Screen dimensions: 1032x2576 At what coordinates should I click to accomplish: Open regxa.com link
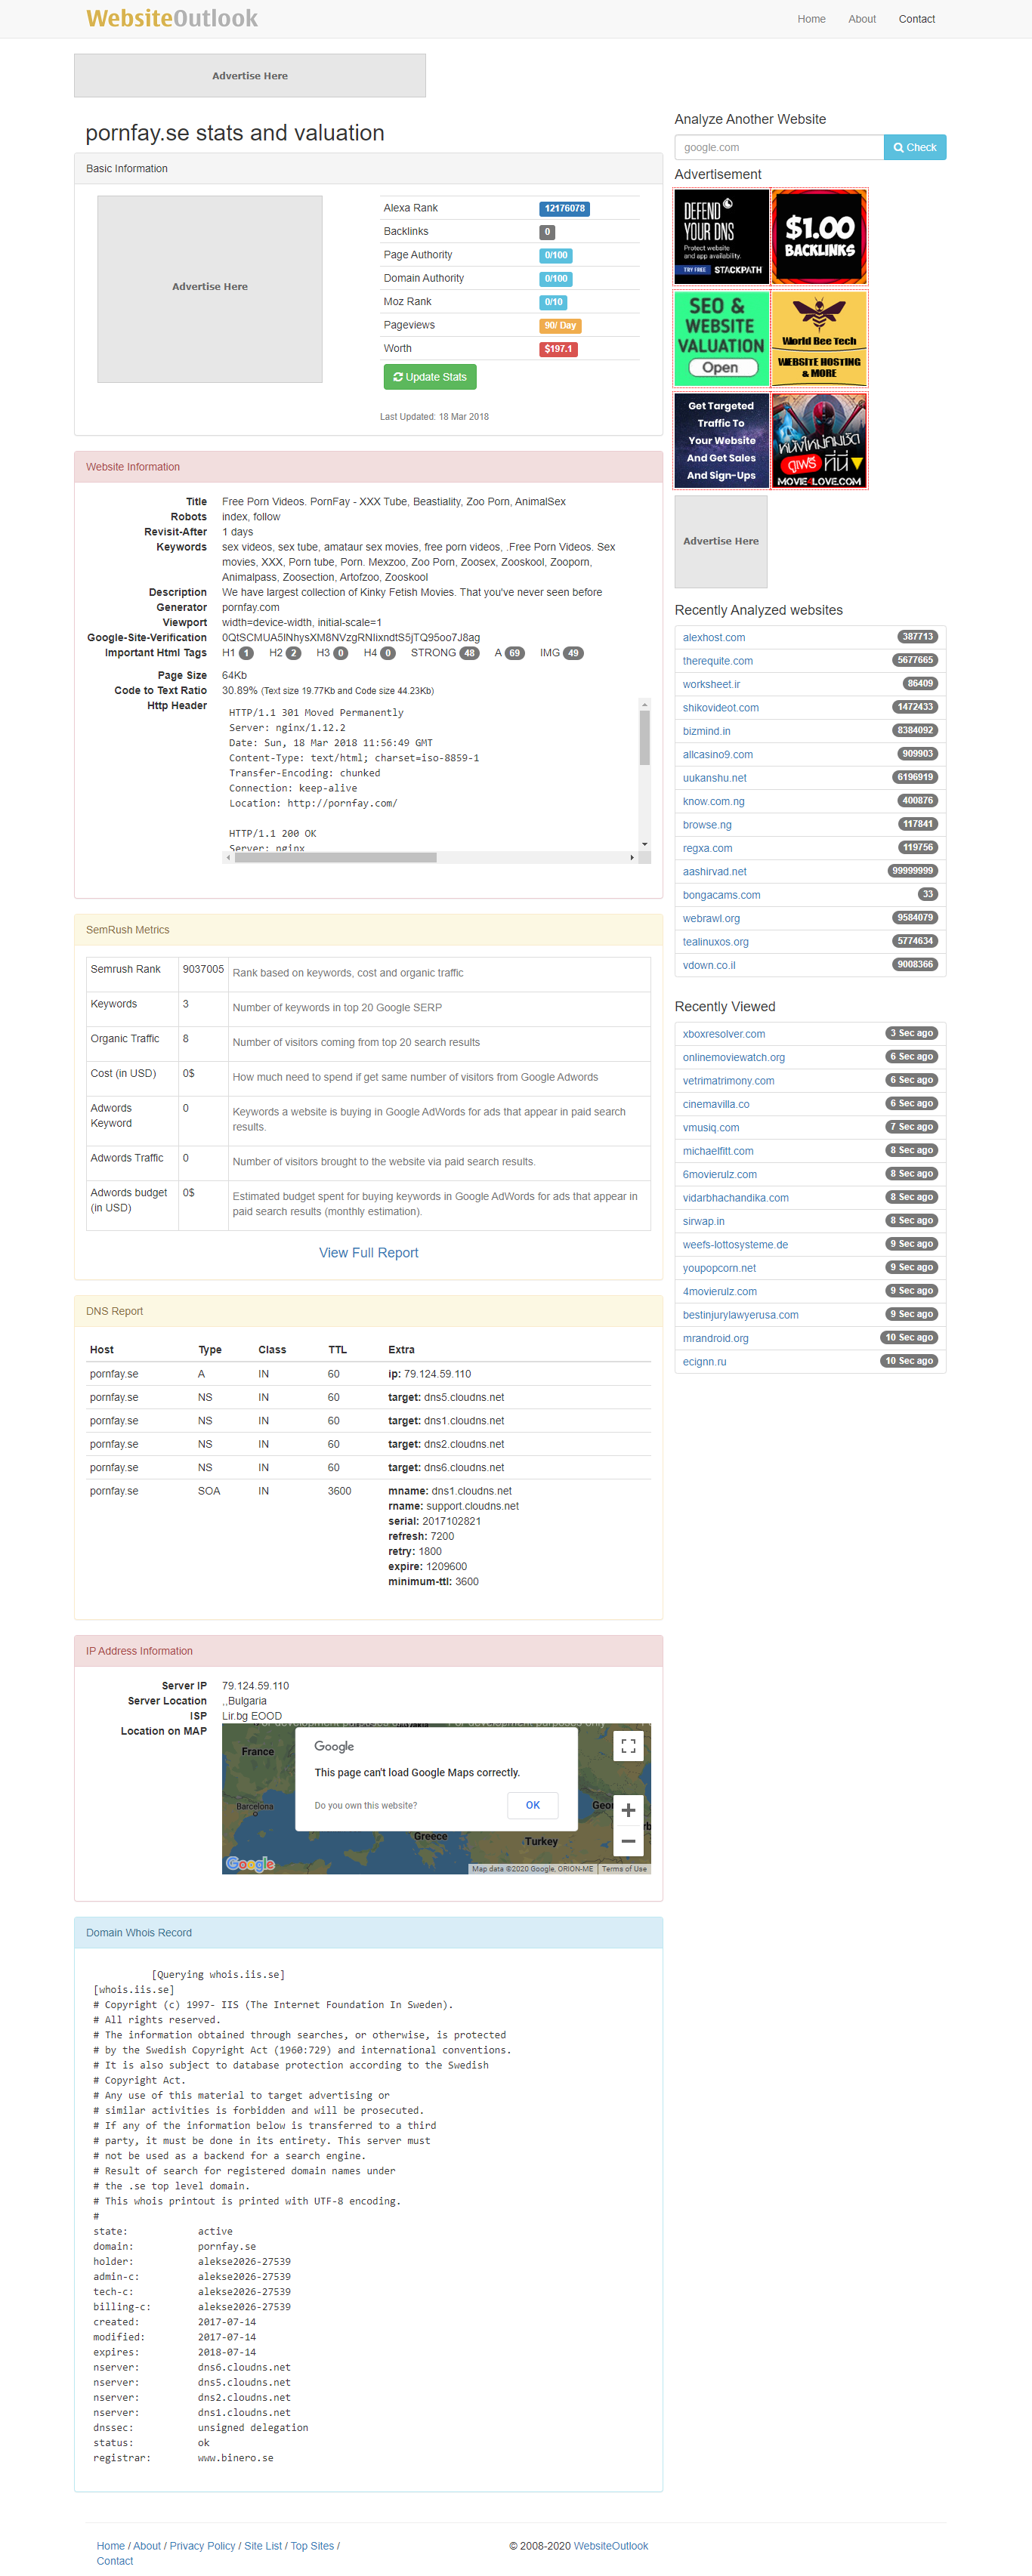pyautogui.click(x=707, y=848)
